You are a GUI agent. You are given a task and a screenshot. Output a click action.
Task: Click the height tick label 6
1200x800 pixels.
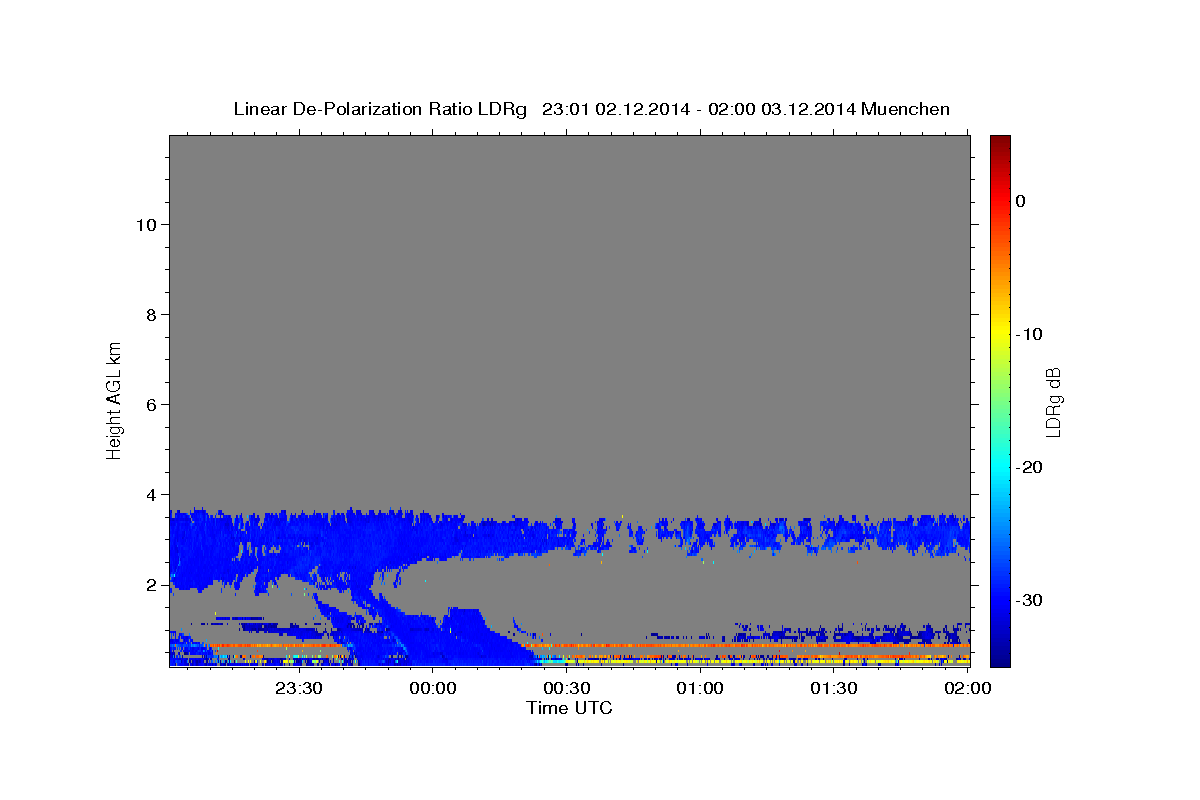click(x=150, y=404)
